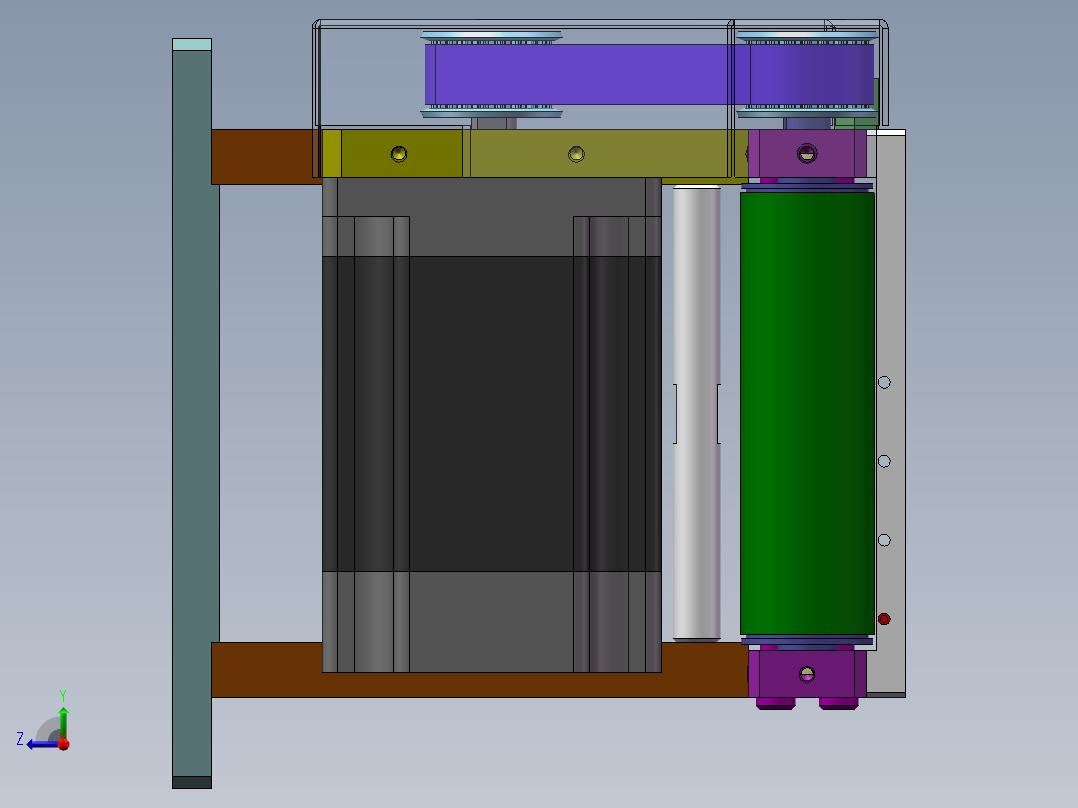Click the red origin ball of the triad
Viewport: 1078px width, 808px height.
pyautogui.click(x=63, y=744)
